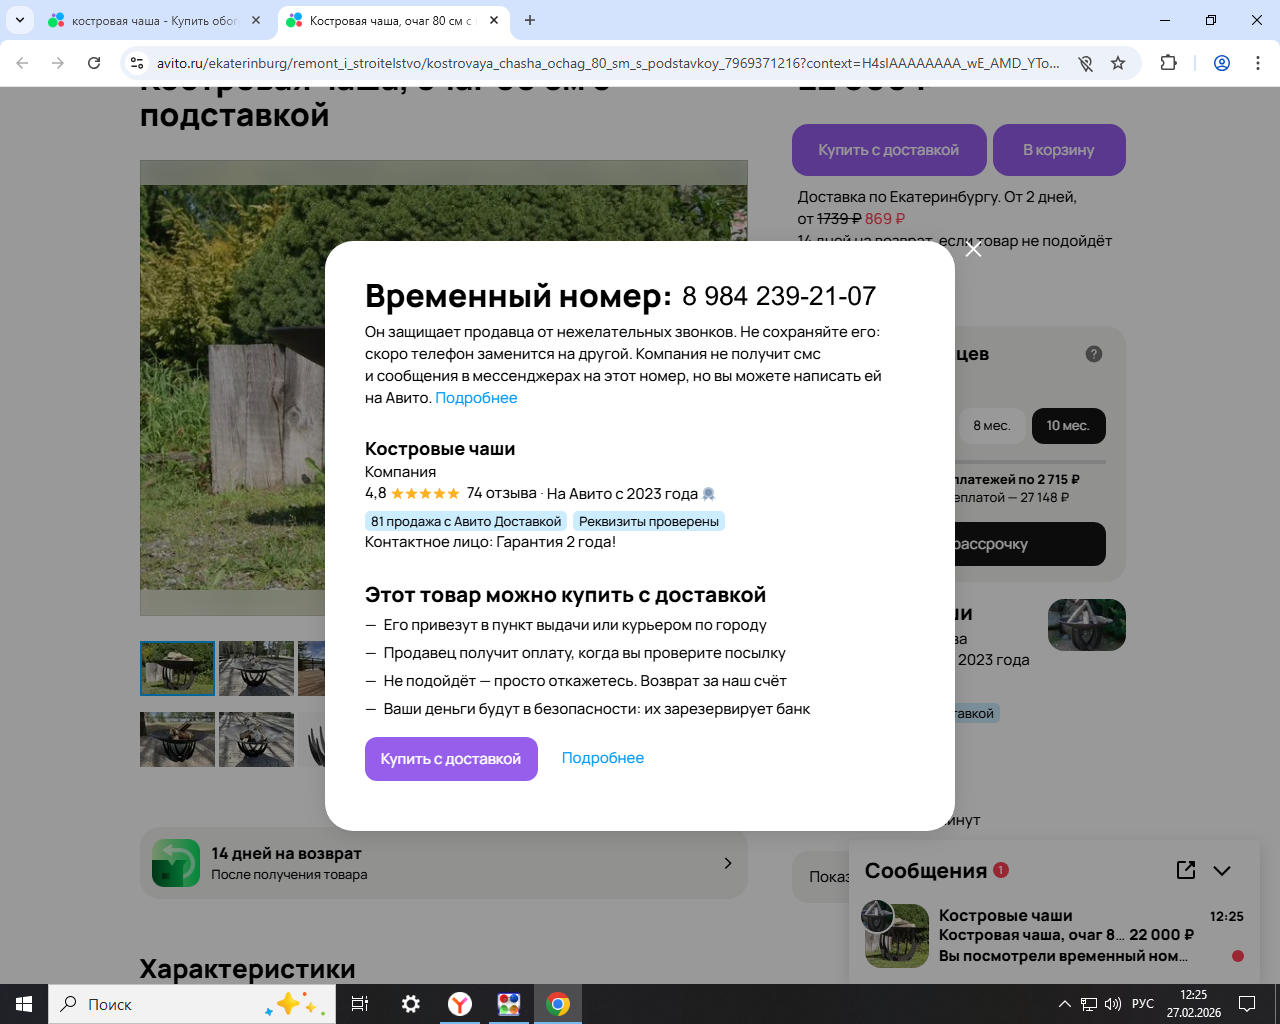
Task: Click the 'Реквизиты проверены' badge
Action: pyautogui.click(x=649, y=521)
